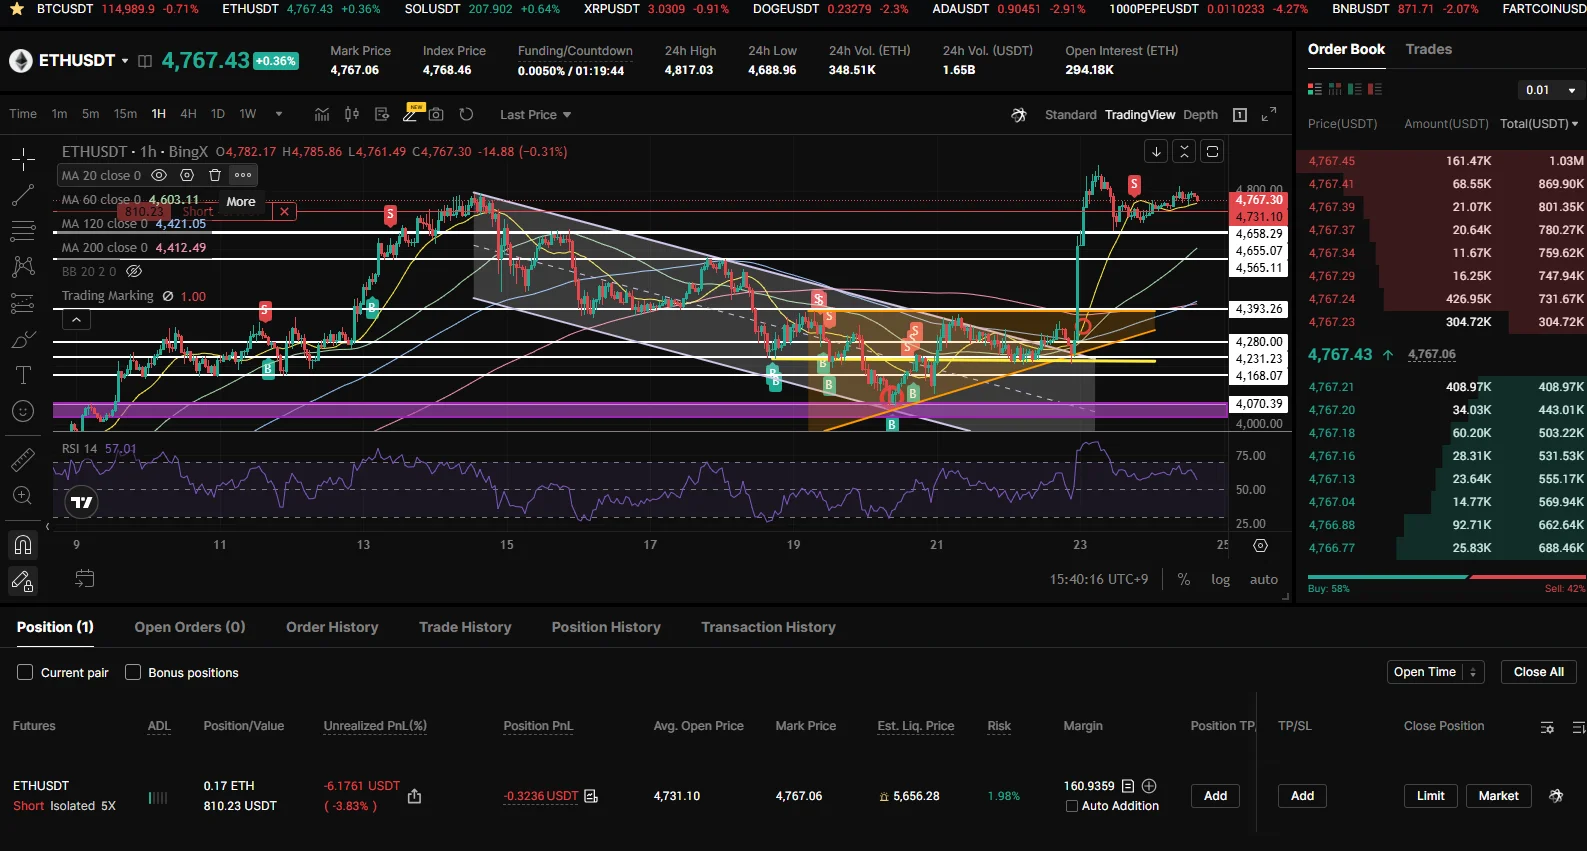Open the ruler measure tool
Viewport: 1587px width, 851px height.
tap(23, 460)
